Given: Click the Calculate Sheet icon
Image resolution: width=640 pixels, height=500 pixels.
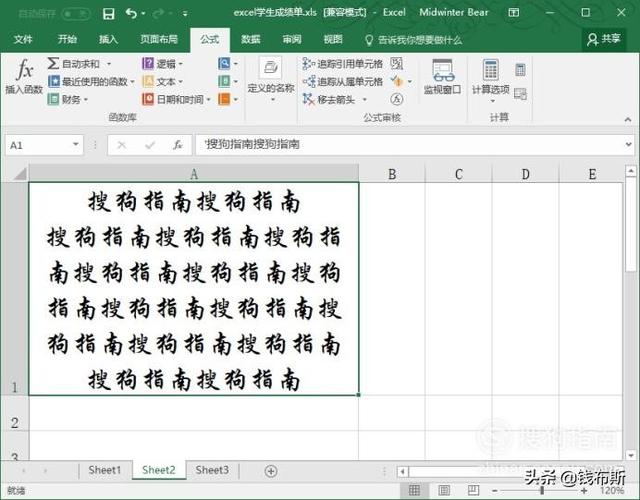Looking at the screenshot, I should [x=520, y=94].
